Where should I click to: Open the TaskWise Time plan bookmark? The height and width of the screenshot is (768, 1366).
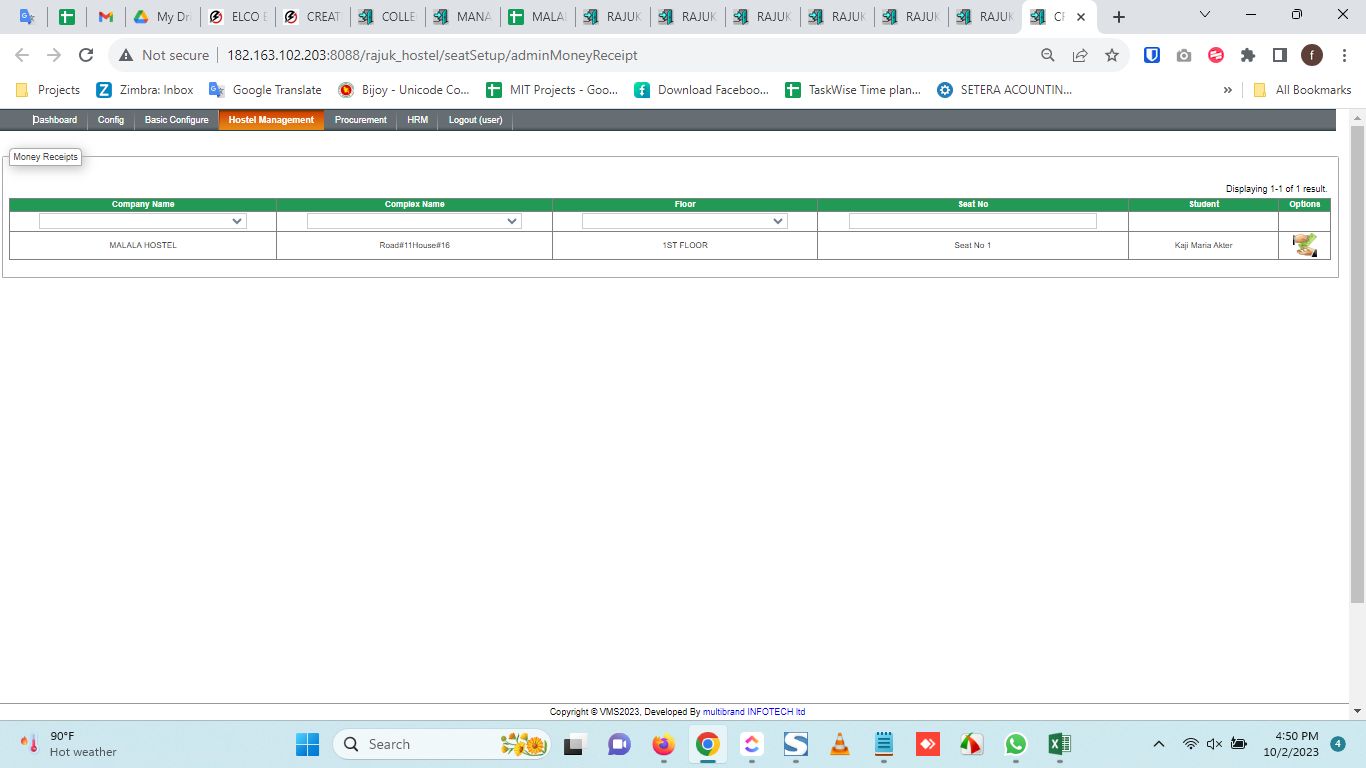[x=853, y=90]
